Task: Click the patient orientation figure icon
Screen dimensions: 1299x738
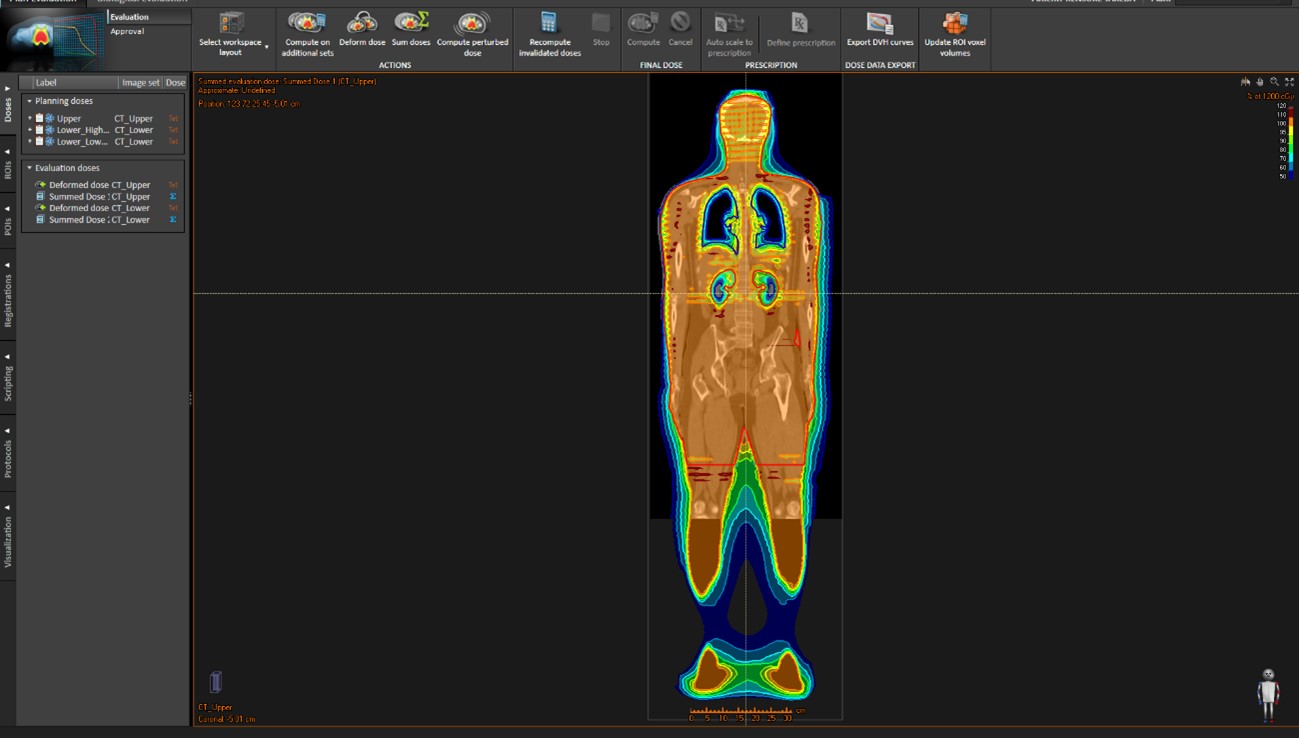Action: (x=1268, y=695)
